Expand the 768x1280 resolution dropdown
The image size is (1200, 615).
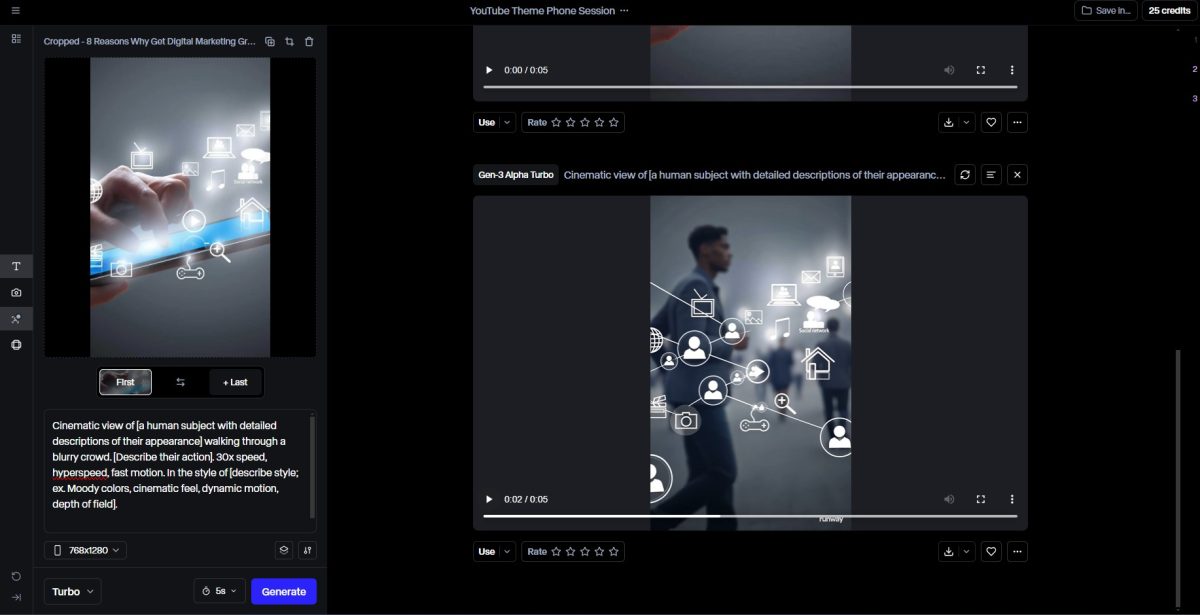coord(86,550)
